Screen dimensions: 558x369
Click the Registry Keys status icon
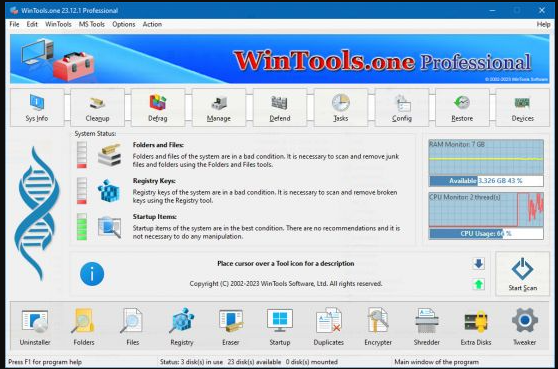[109, 191]
